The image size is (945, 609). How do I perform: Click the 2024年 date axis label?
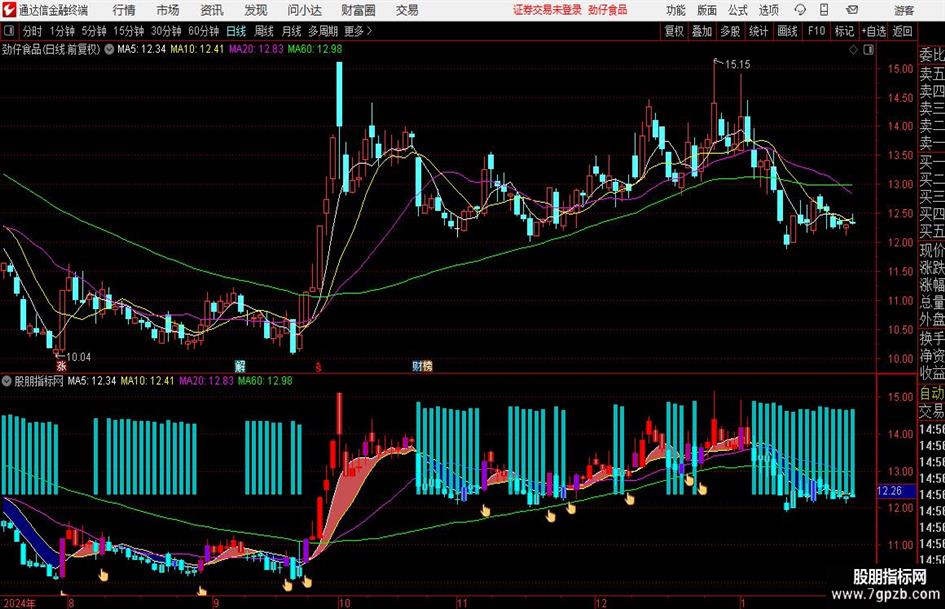[20, 603]
